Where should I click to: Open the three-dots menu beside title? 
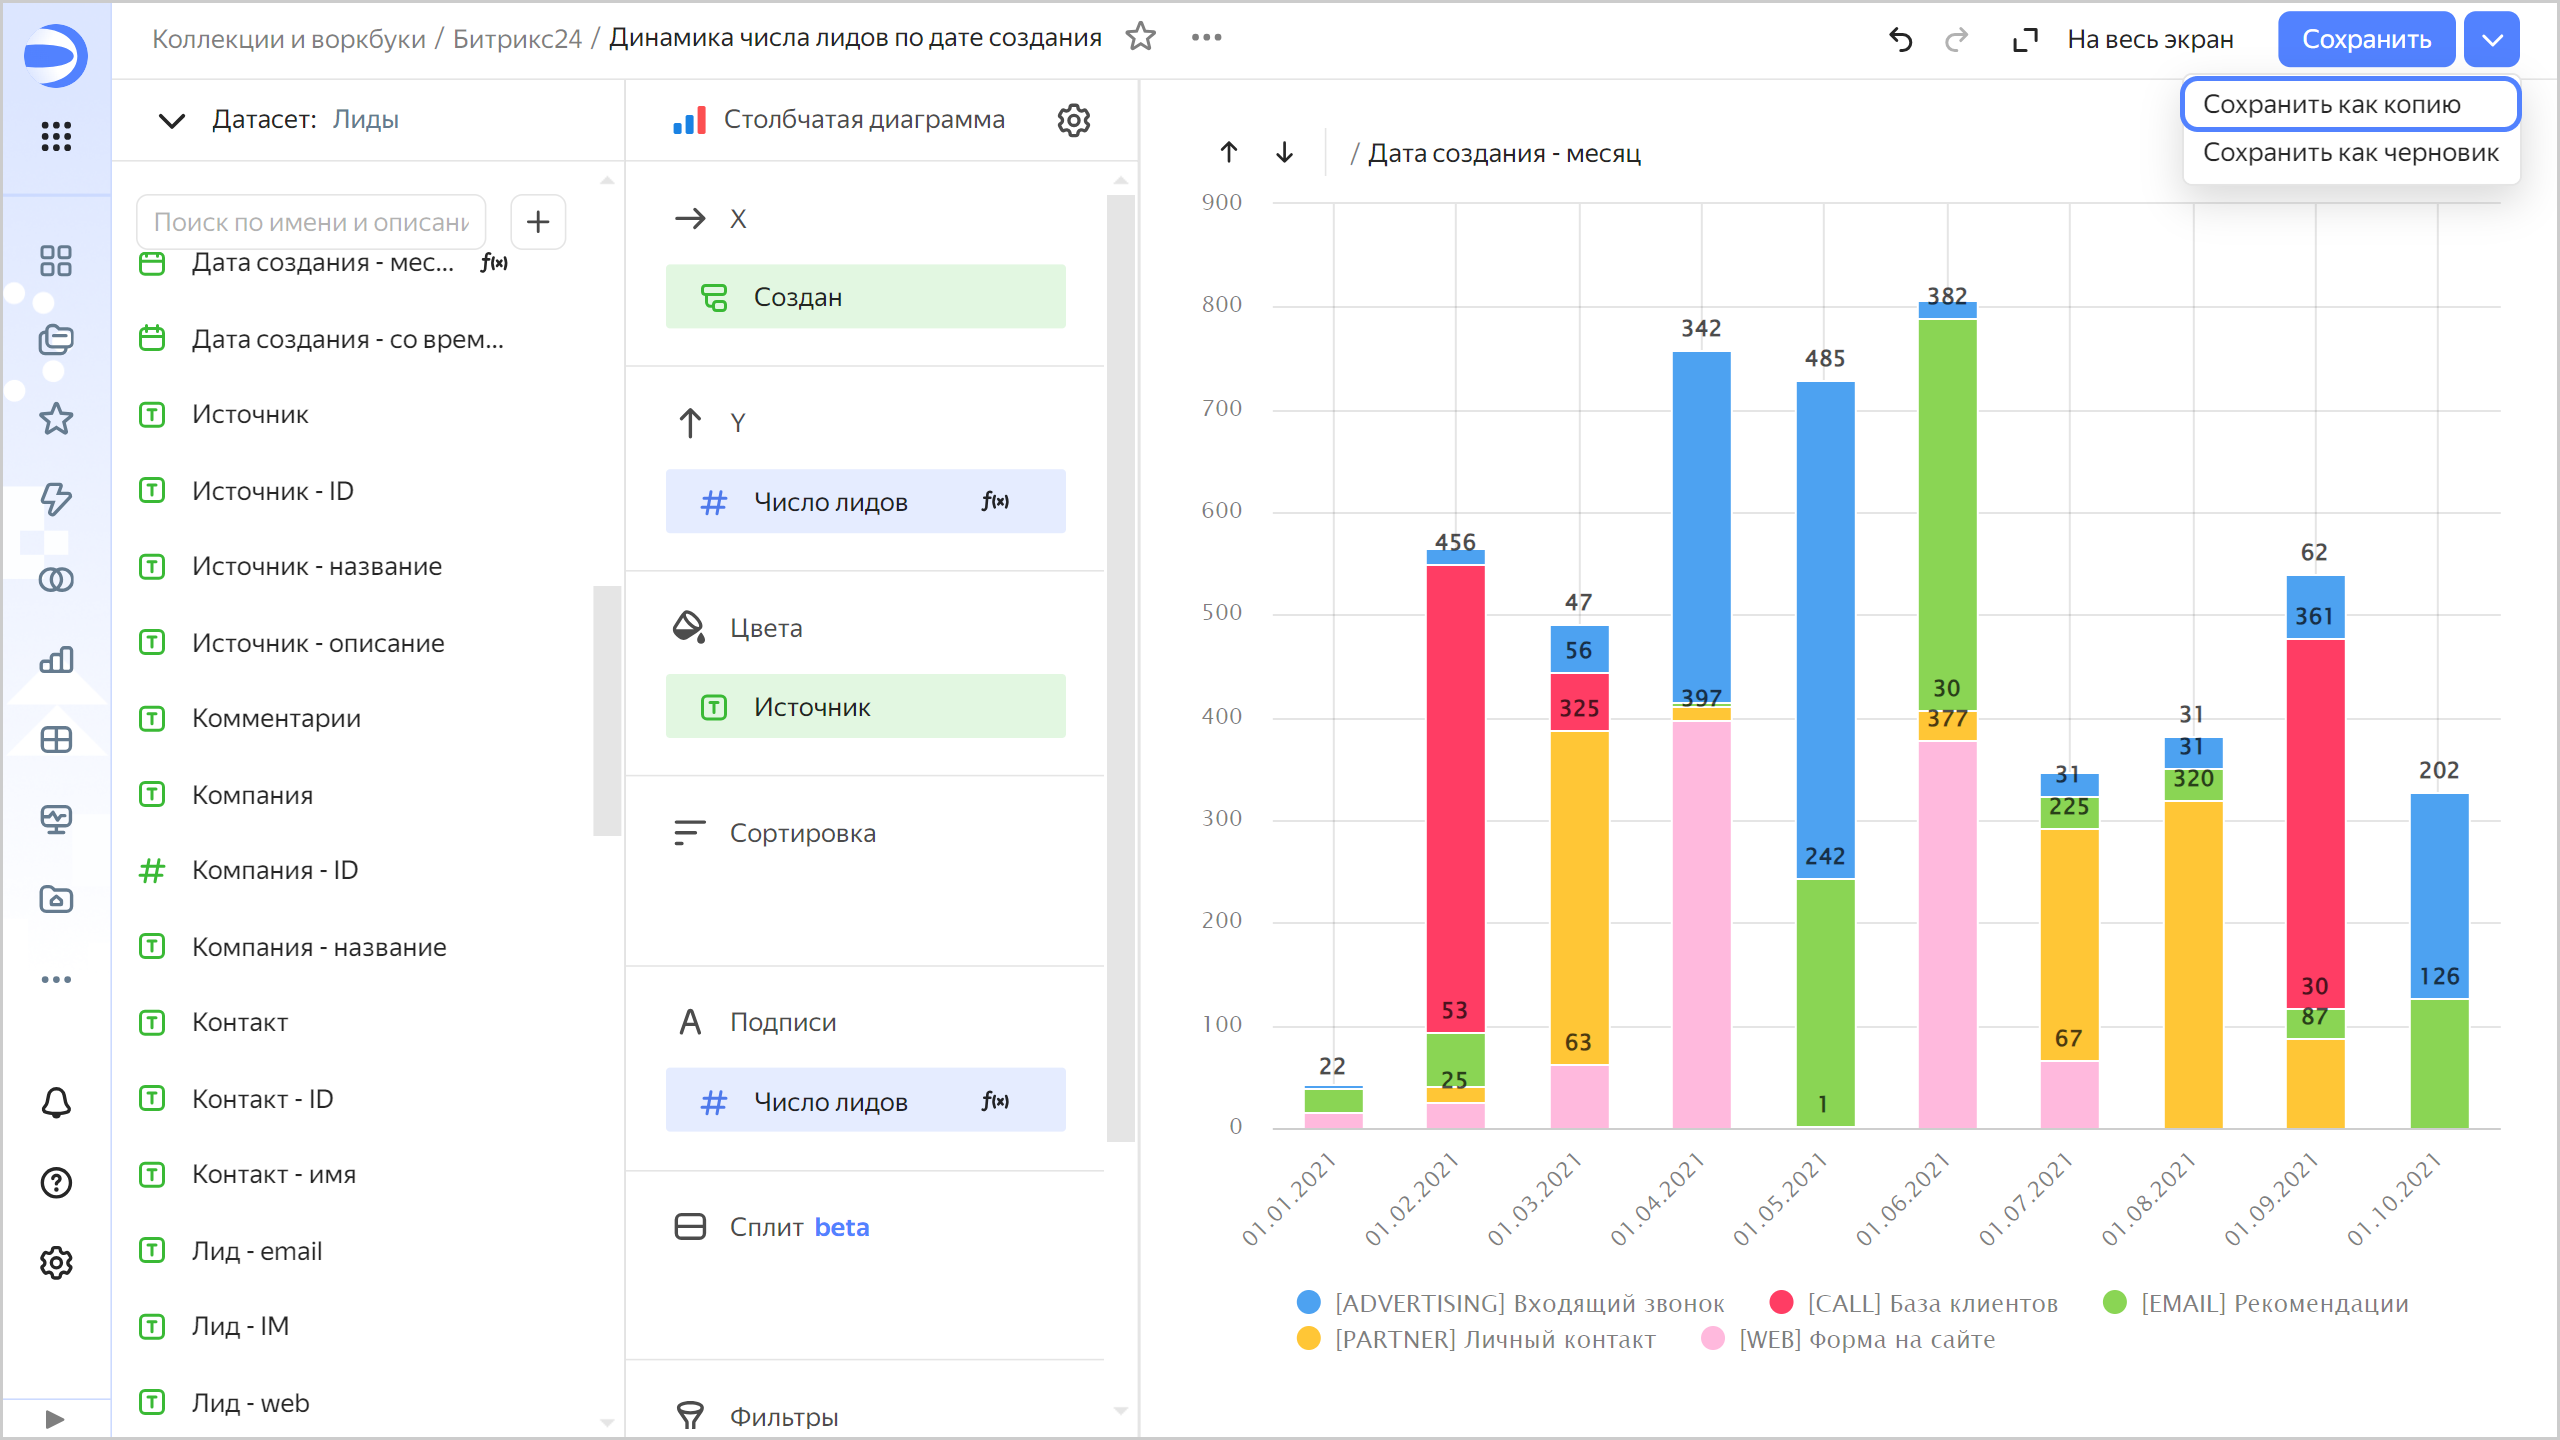coord(1206,38)
